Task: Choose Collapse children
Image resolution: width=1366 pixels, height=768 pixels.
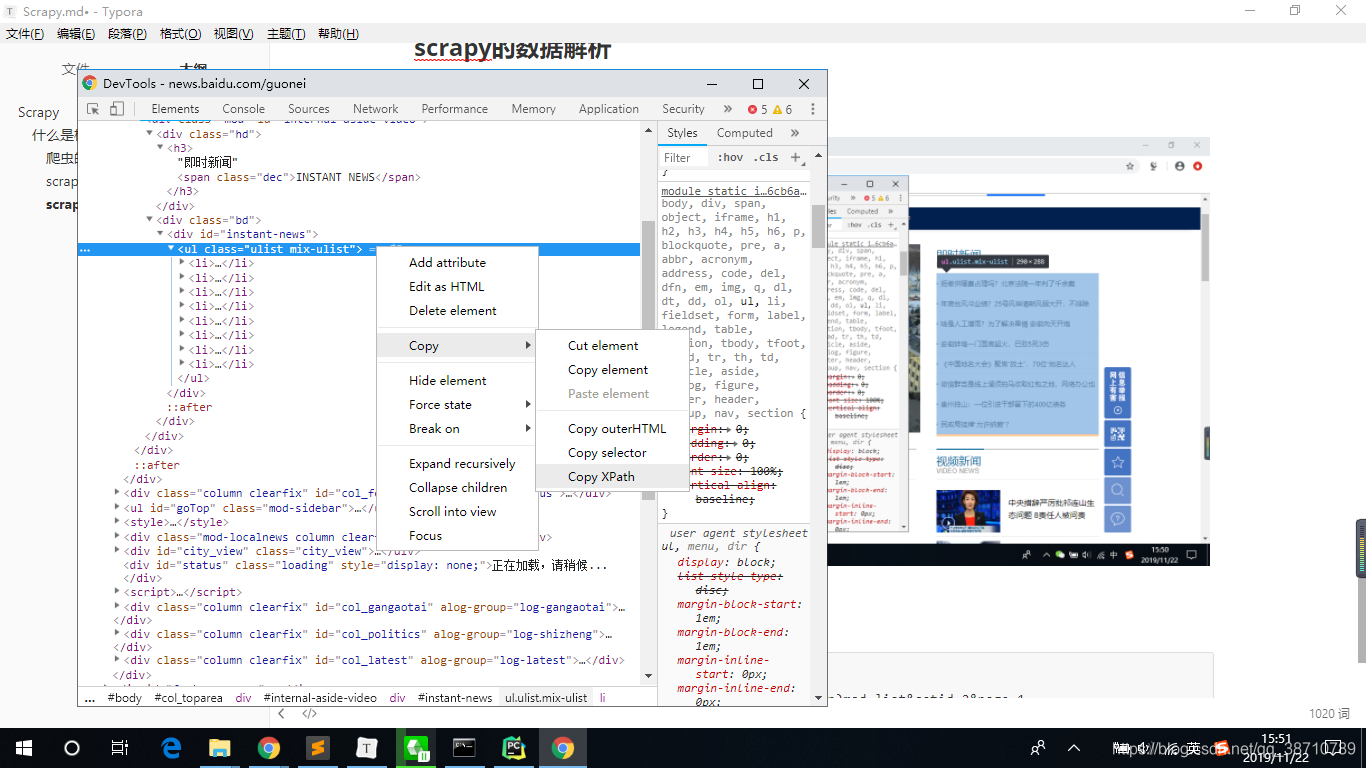Action: tap(457, 488)
